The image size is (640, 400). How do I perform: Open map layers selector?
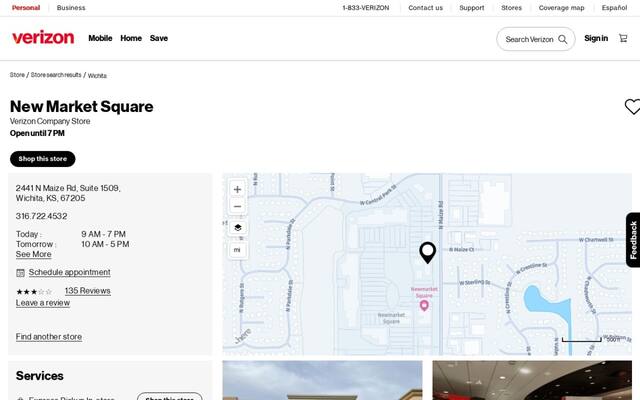238,228
